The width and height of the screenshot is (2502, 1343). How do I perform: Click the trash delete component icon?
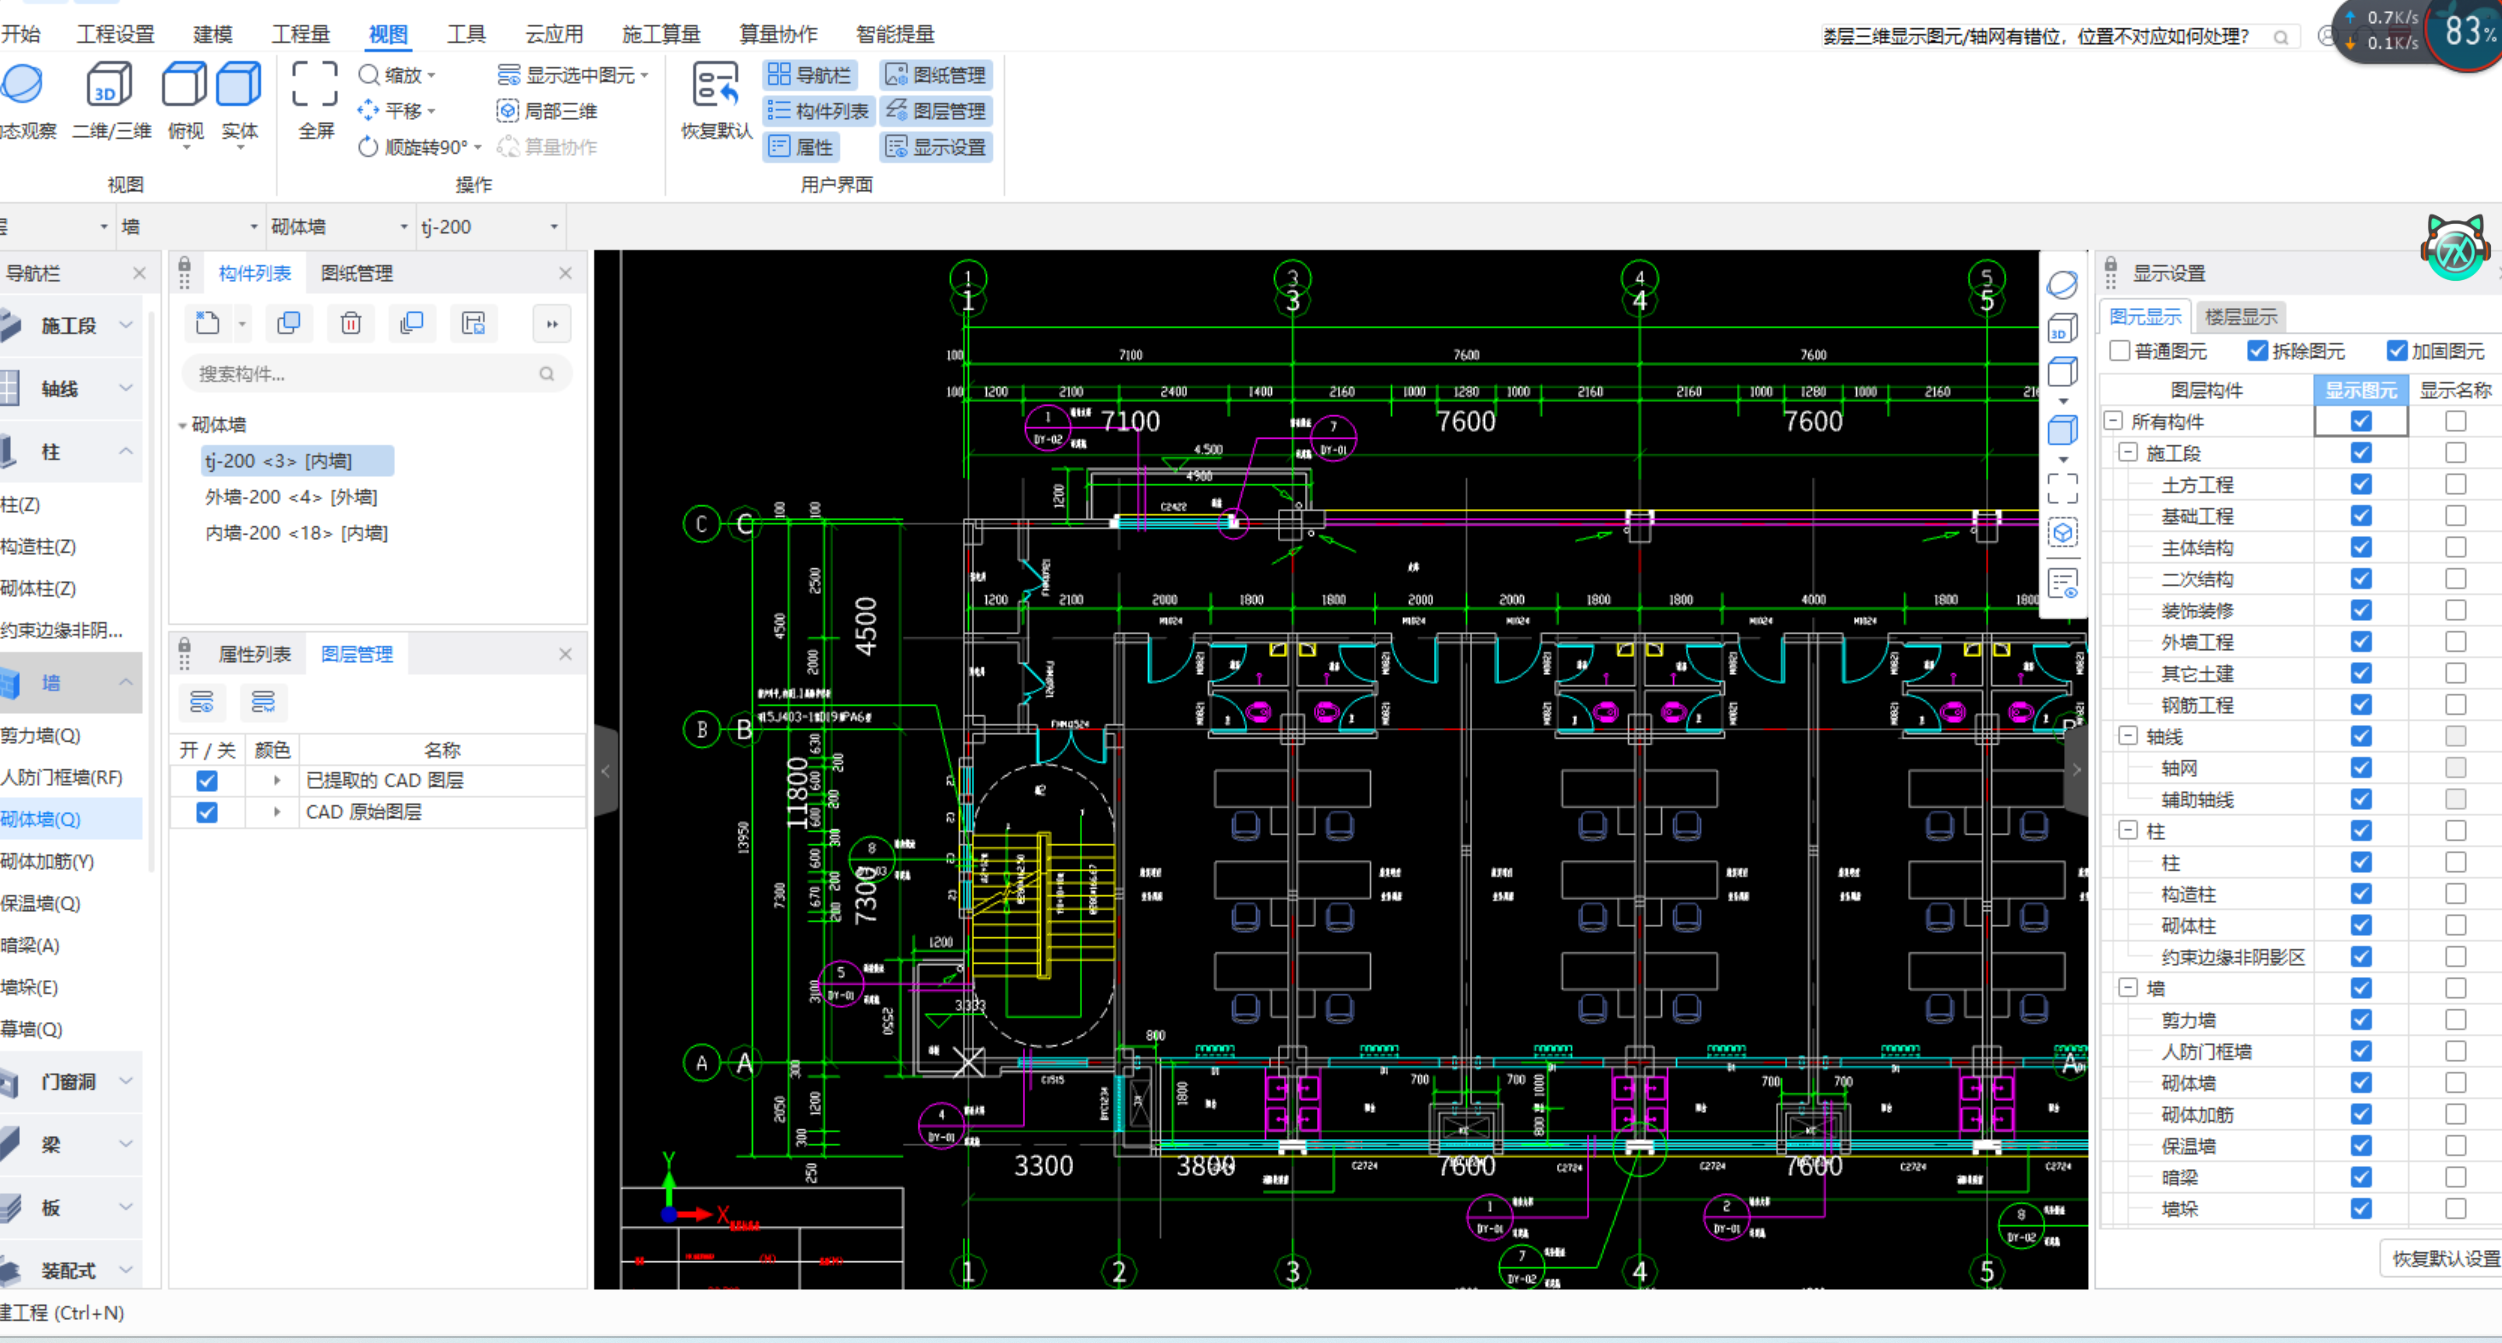(350, 323)
